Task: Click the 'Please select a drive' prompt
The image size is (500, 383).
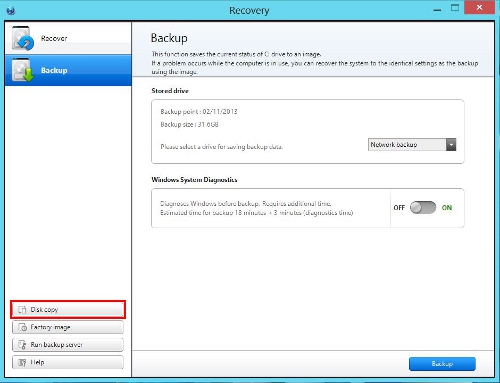Action: coord(222,146)
